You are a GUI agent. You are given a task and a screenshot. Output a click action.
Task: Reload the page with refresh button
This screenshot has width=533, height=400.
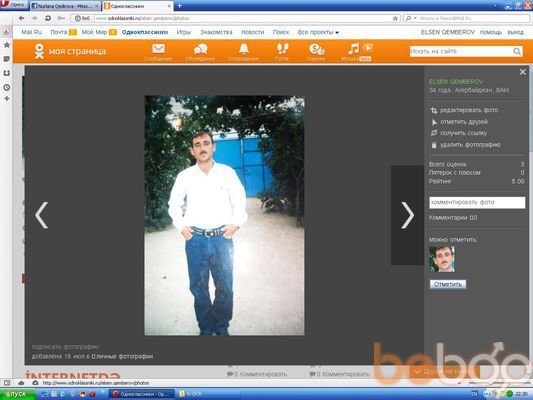pyautogui.click(x=48, y=18)
